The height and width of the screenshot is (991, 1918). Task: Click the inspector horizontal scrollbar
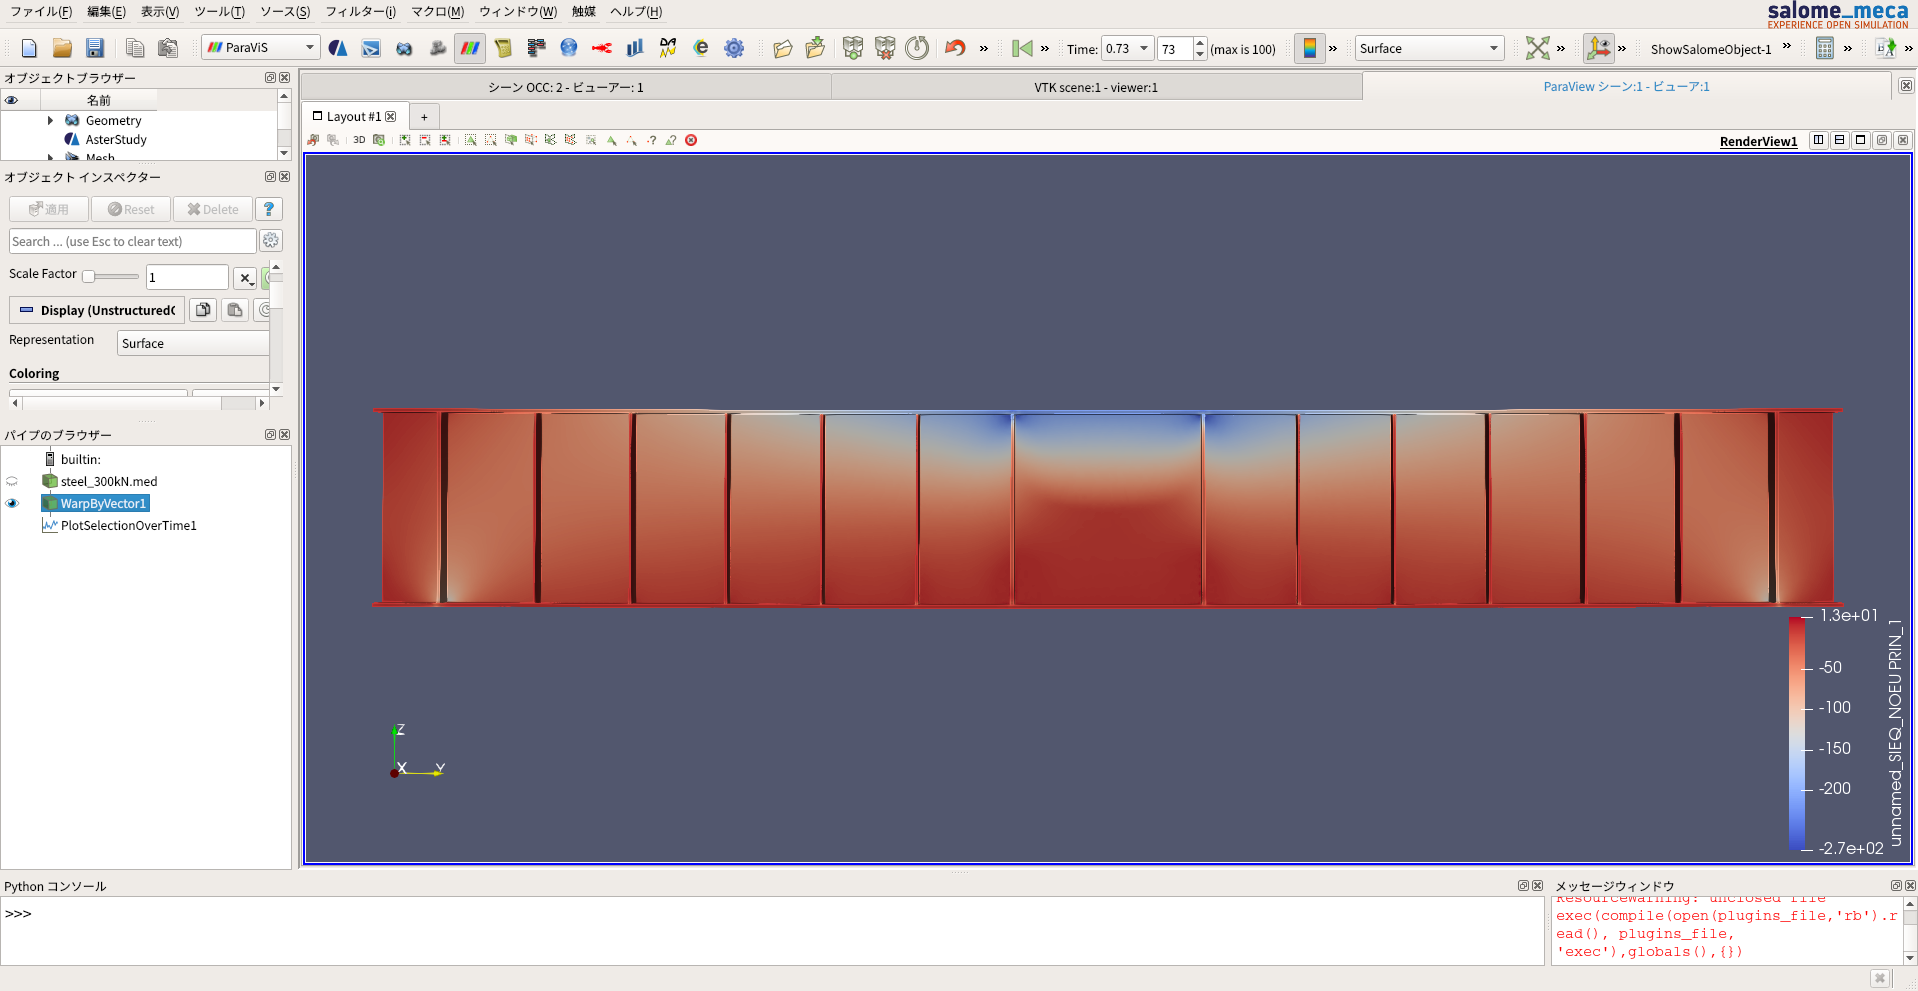click(139, 403)
